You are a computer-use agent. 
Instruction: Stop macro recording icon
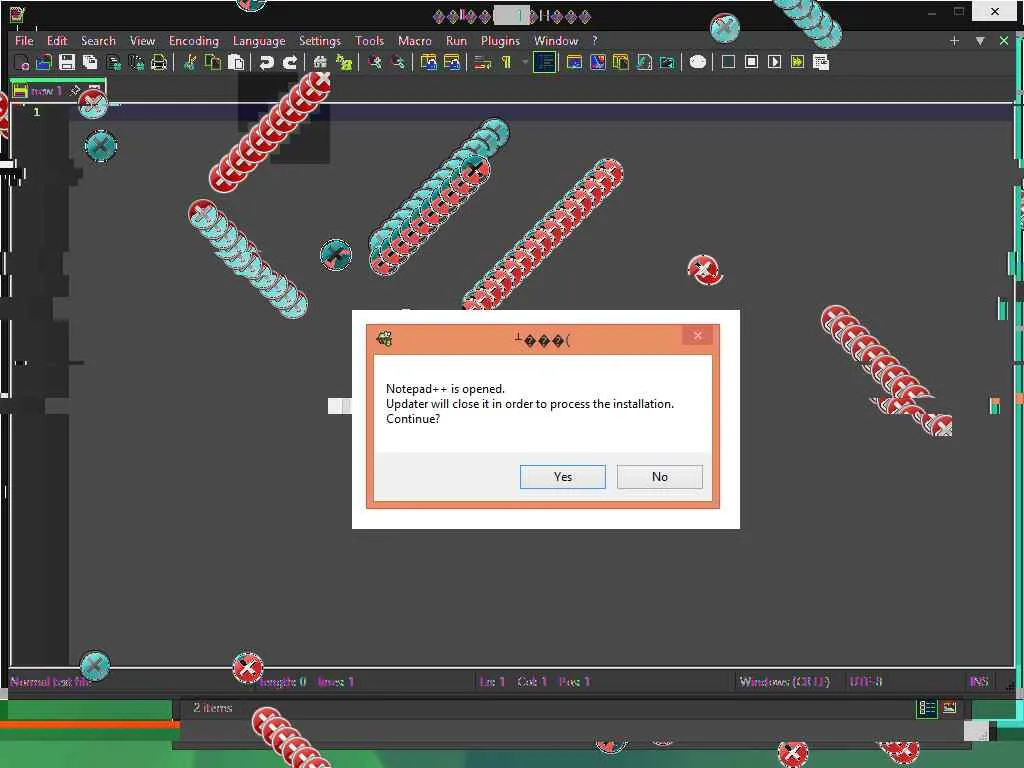click(x=751, y=62)
